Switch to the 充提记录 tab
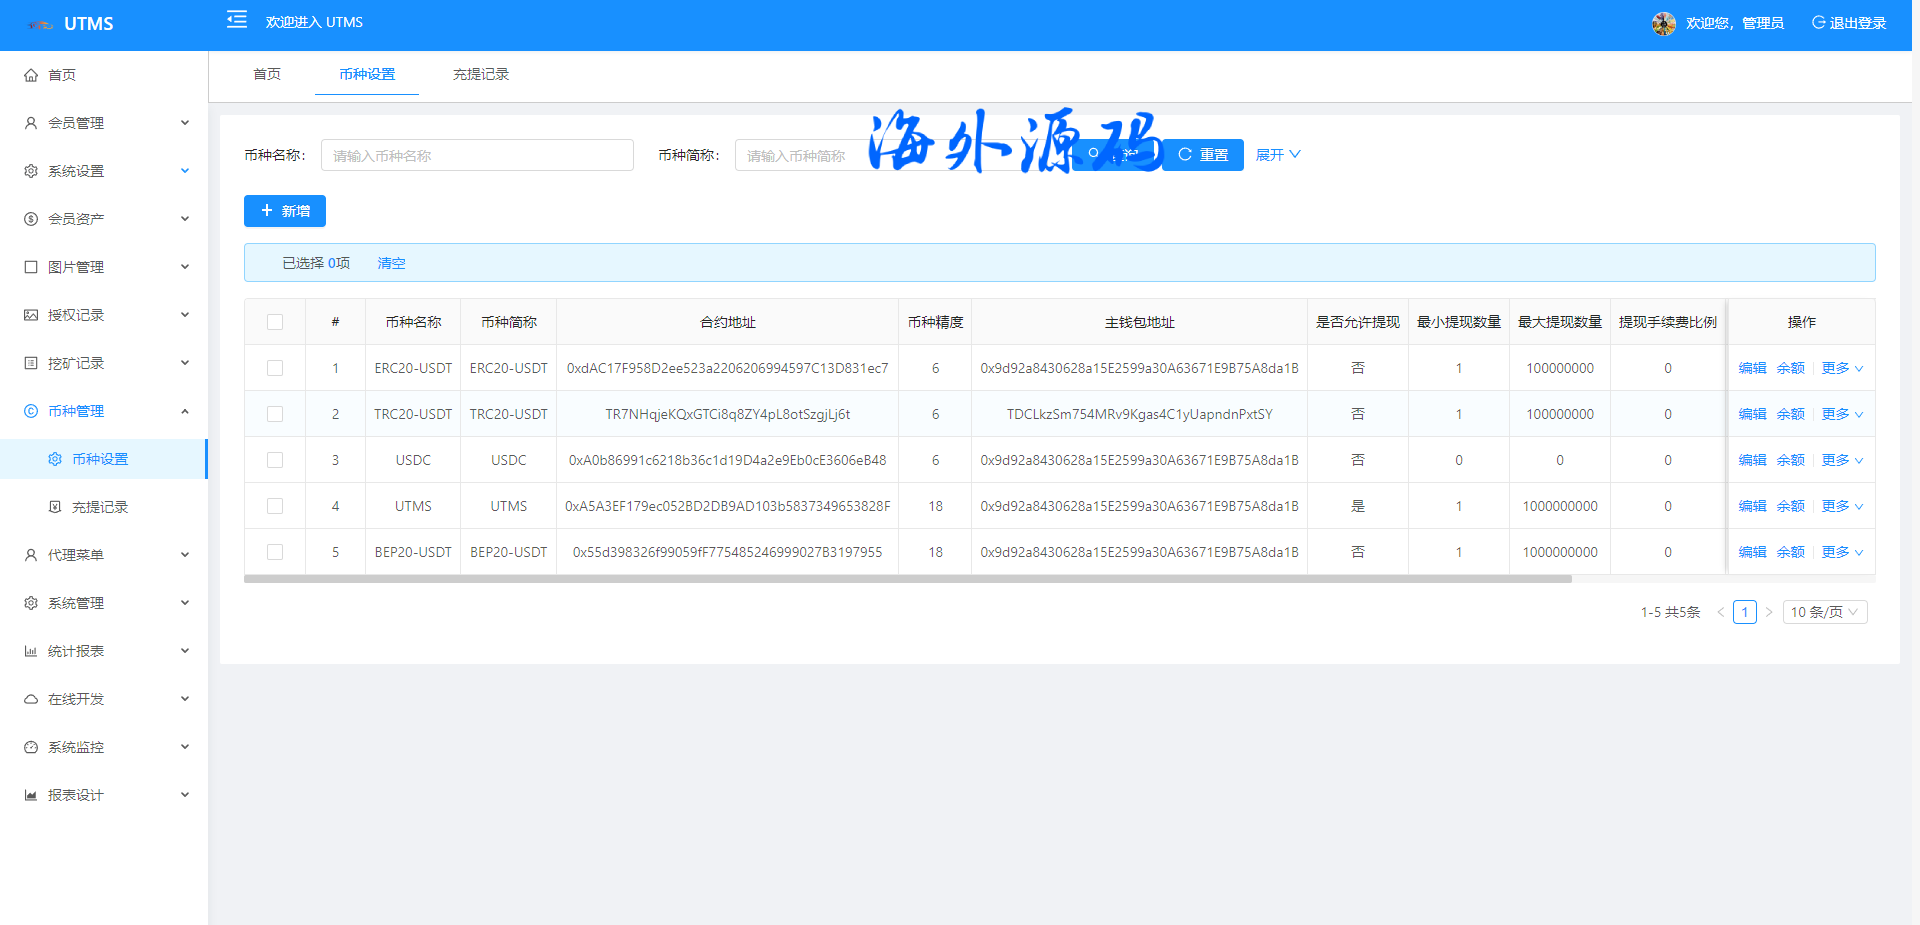 [481, 74]
